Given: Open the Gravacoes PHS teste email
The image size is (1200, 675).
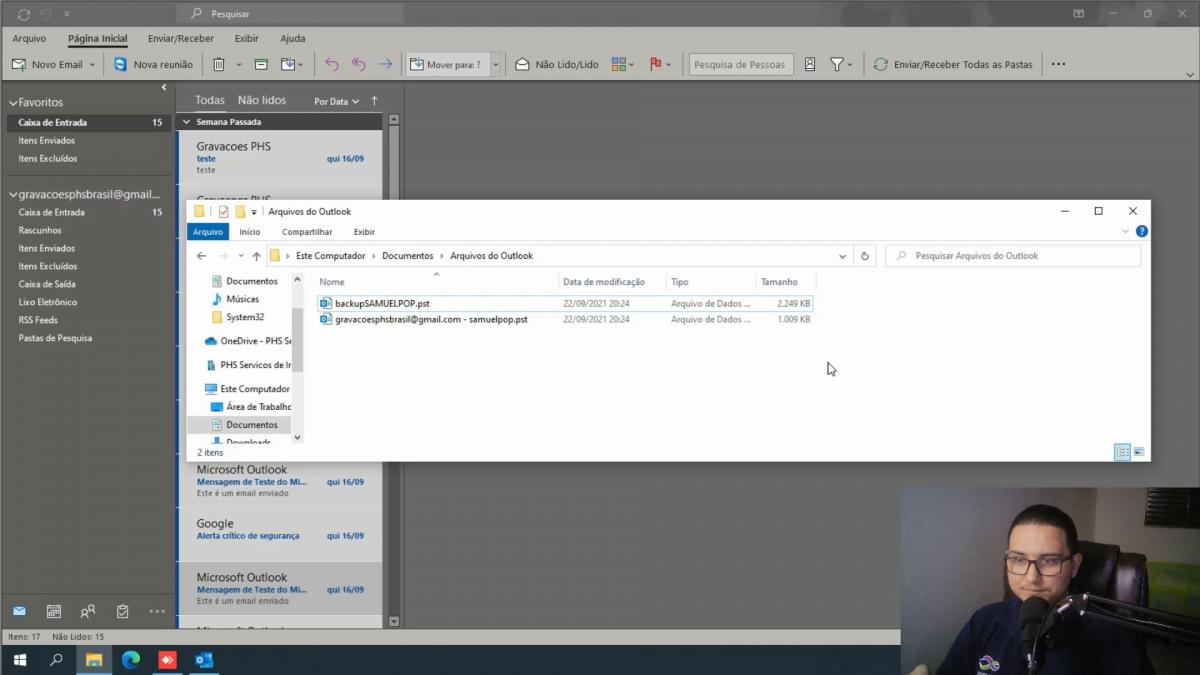Looking at the screenshot, I should tap(280, 157).
